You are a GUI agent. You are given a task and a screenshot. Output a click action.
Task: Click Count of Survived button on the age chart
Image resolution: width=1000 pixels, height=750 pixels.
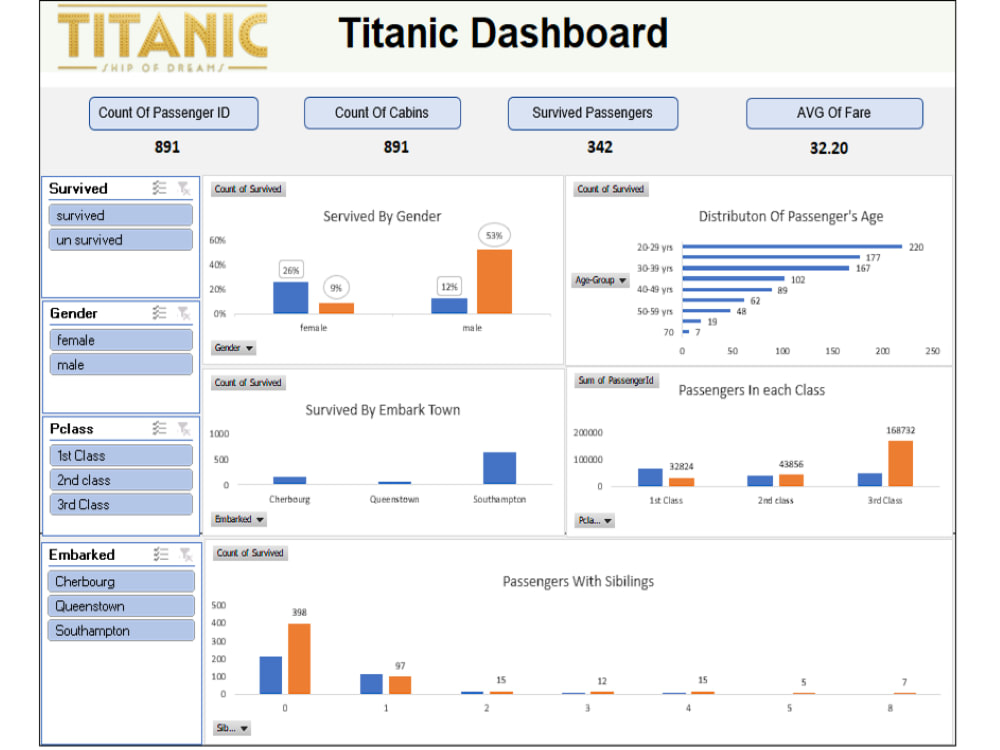[x=610, y=189]
